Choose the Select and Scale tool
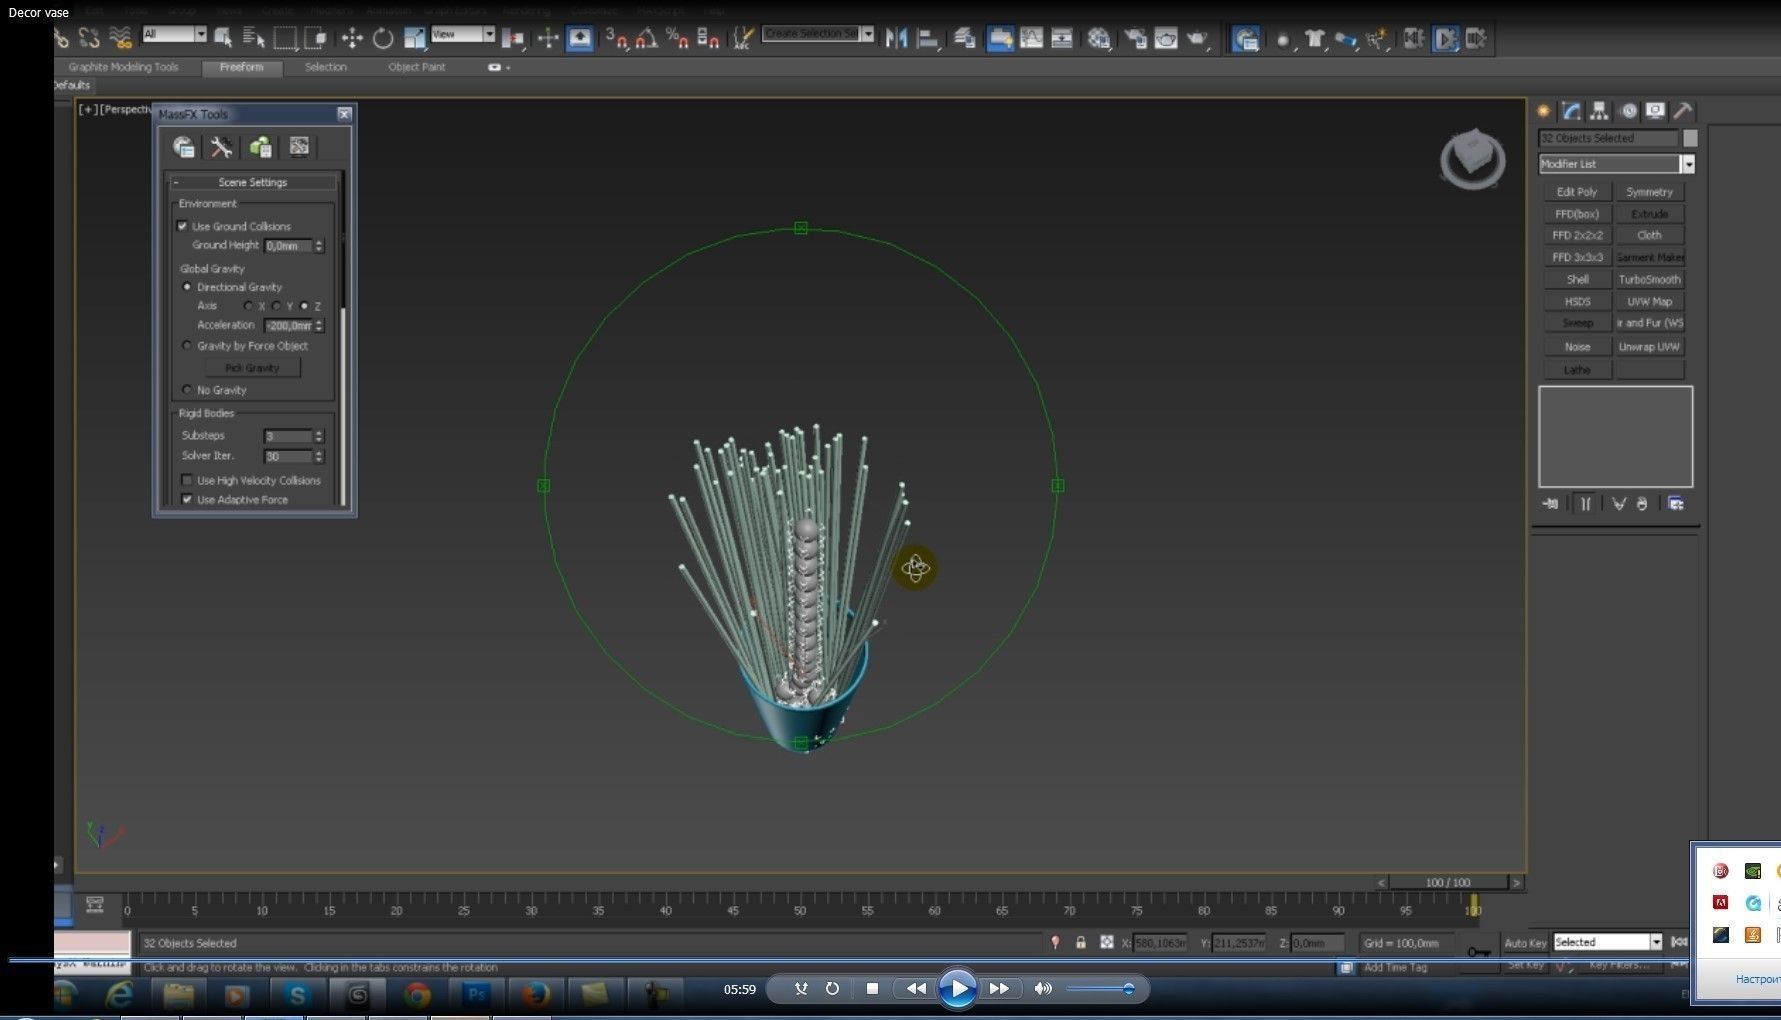The height and width of the screenshot is (1020, 1781). pos(414,38)
